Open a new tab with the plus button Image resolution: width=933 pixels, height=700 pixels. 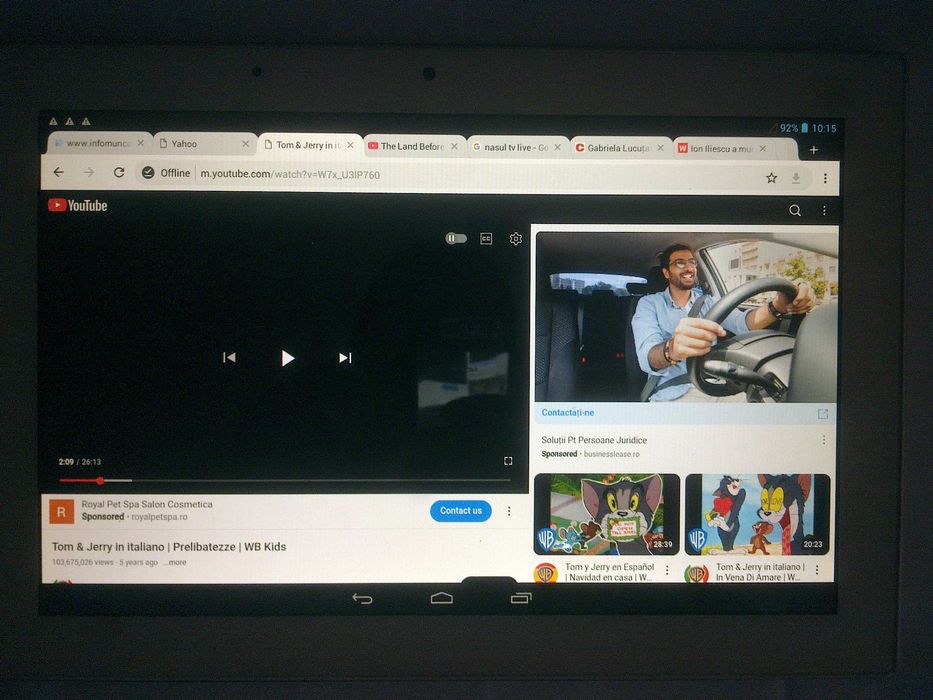[813, 150]
